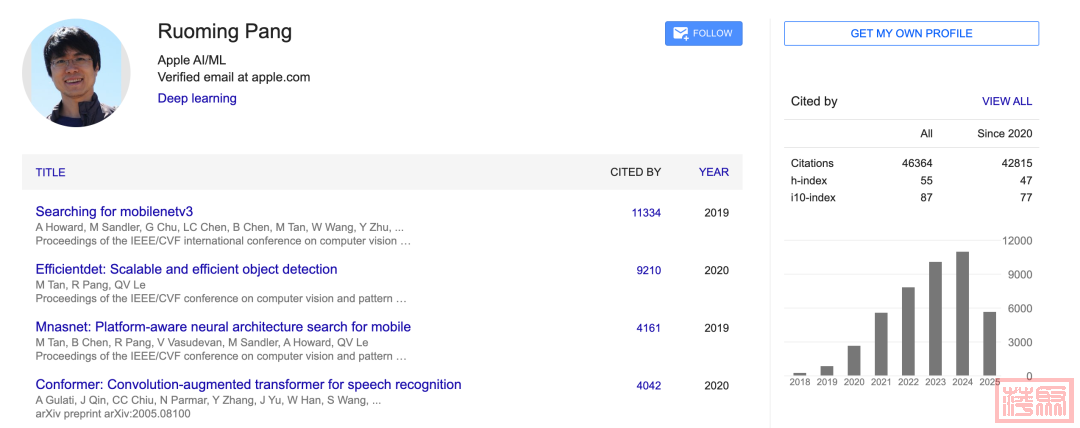
Task: Click the 2024 bar in citations chart
Action: coord(963,314)
